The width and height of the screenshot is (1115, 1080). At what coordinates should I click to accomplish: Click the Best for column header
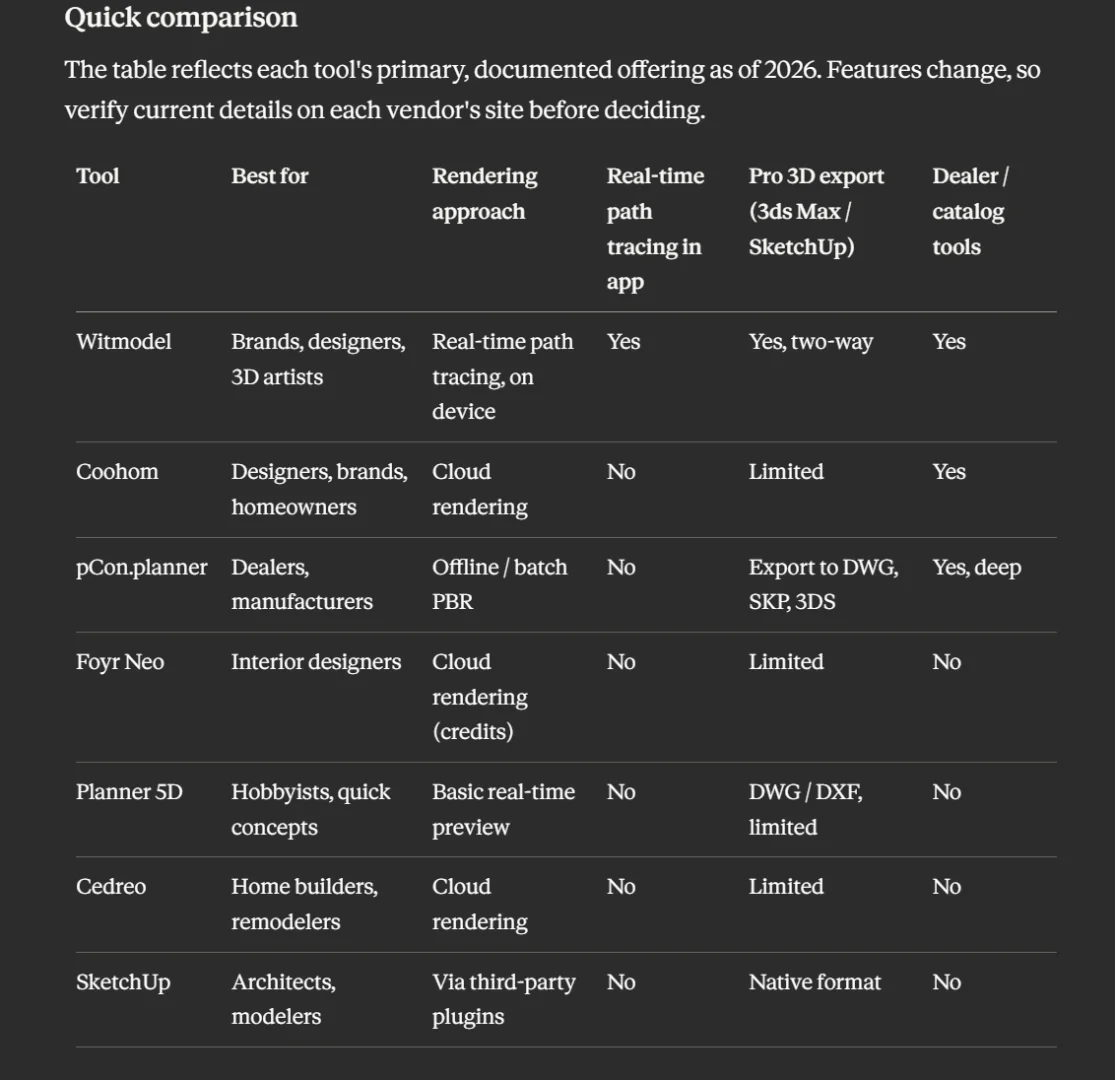(270, 176)
